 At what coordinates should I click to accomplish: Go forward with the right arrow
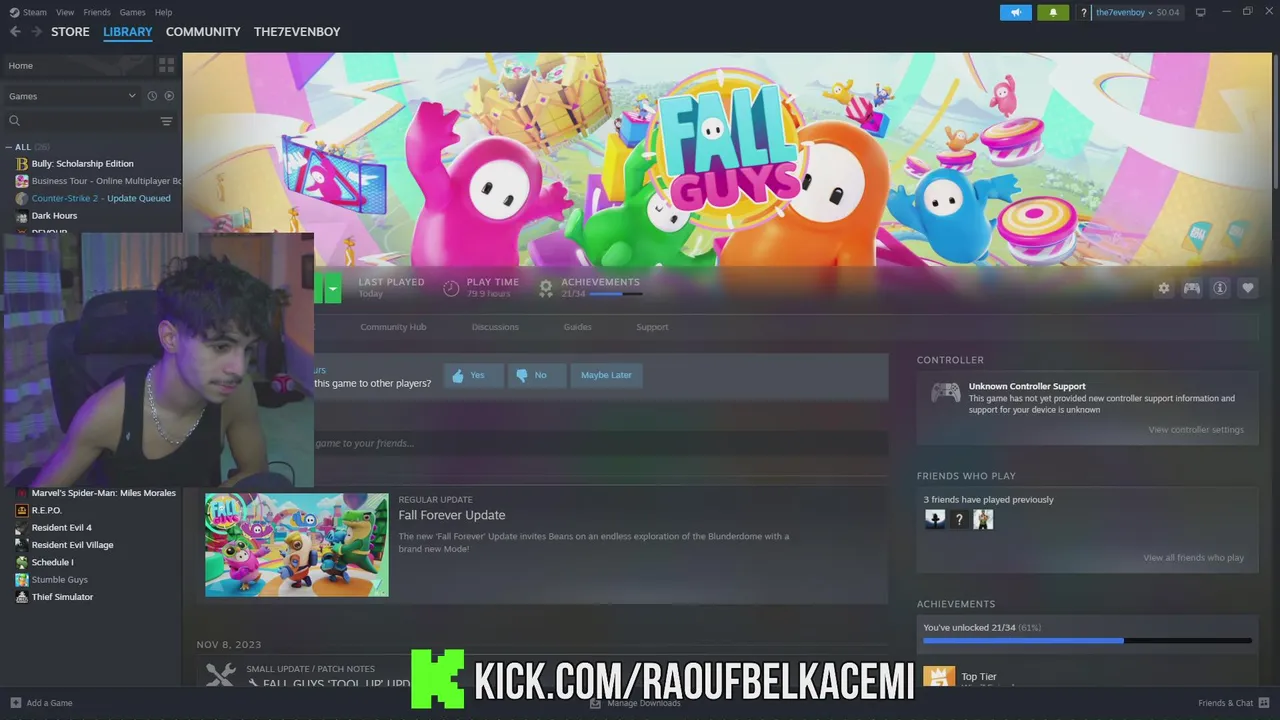(x=37, y=32)
